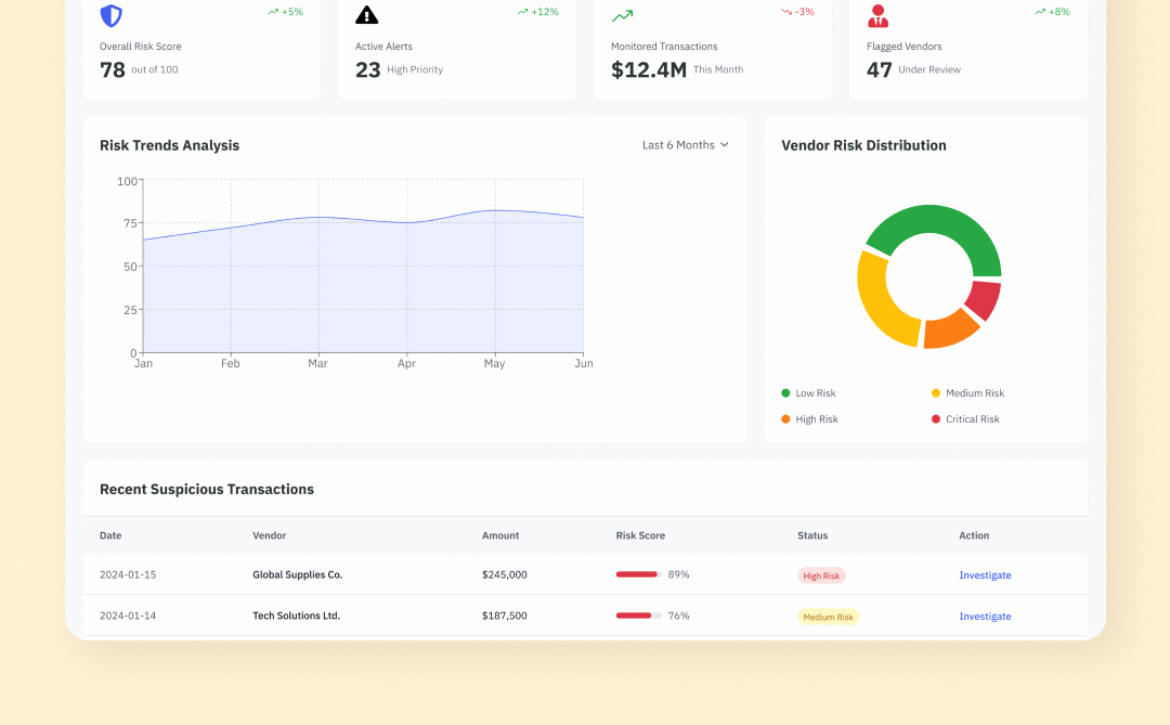Click the red person Flagged Vendors icon
1170x725 pixels.
tap(878, 16)
